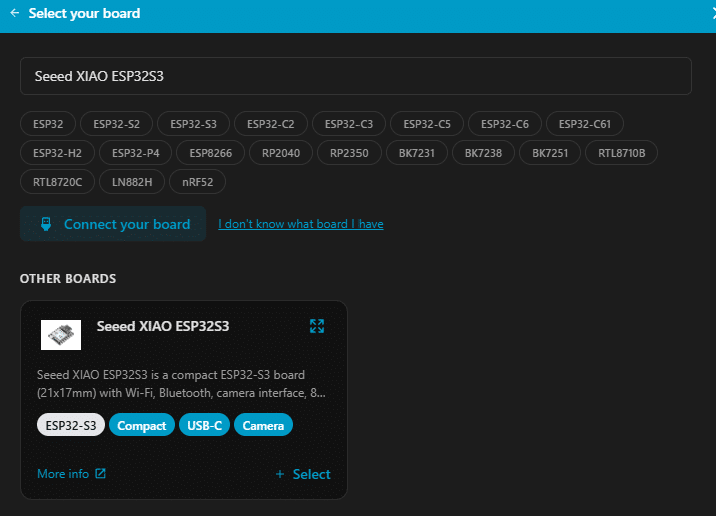The image size is (716, 516).
Task: Click the back arrow beside Select your board
Action: (x=15, y=13)
